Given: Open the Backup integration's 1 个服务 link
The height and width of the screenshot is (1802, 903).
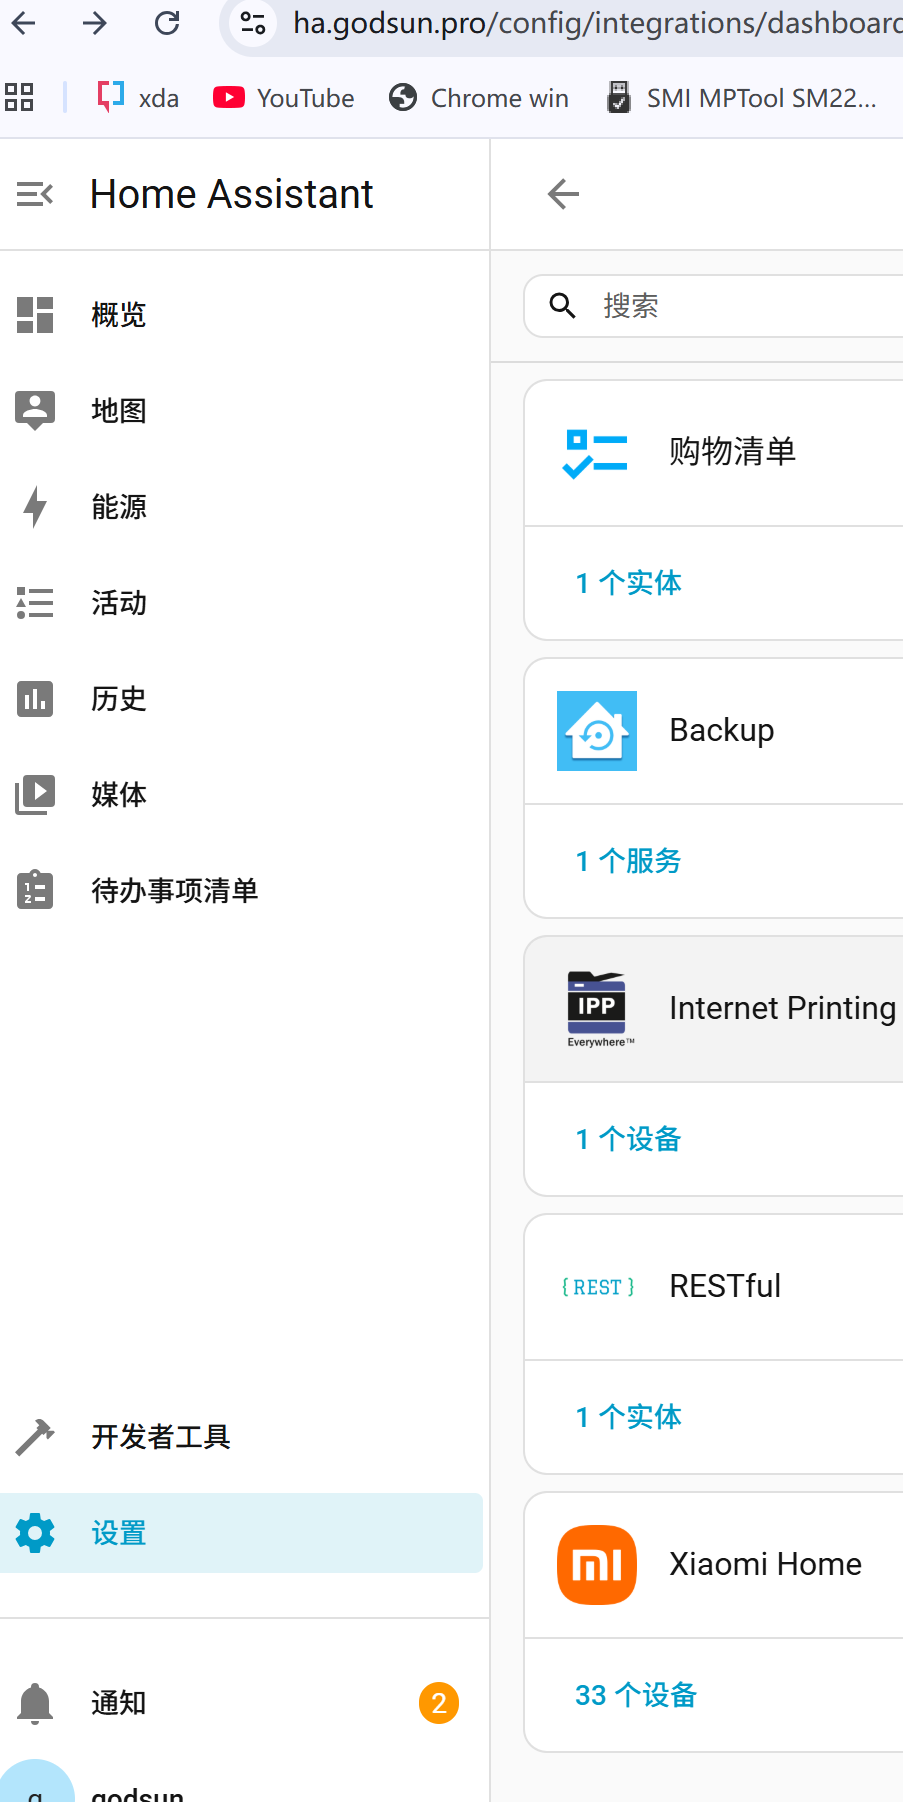Looking at the screenshot, I should pyautogui.click(x=629, y=861).
